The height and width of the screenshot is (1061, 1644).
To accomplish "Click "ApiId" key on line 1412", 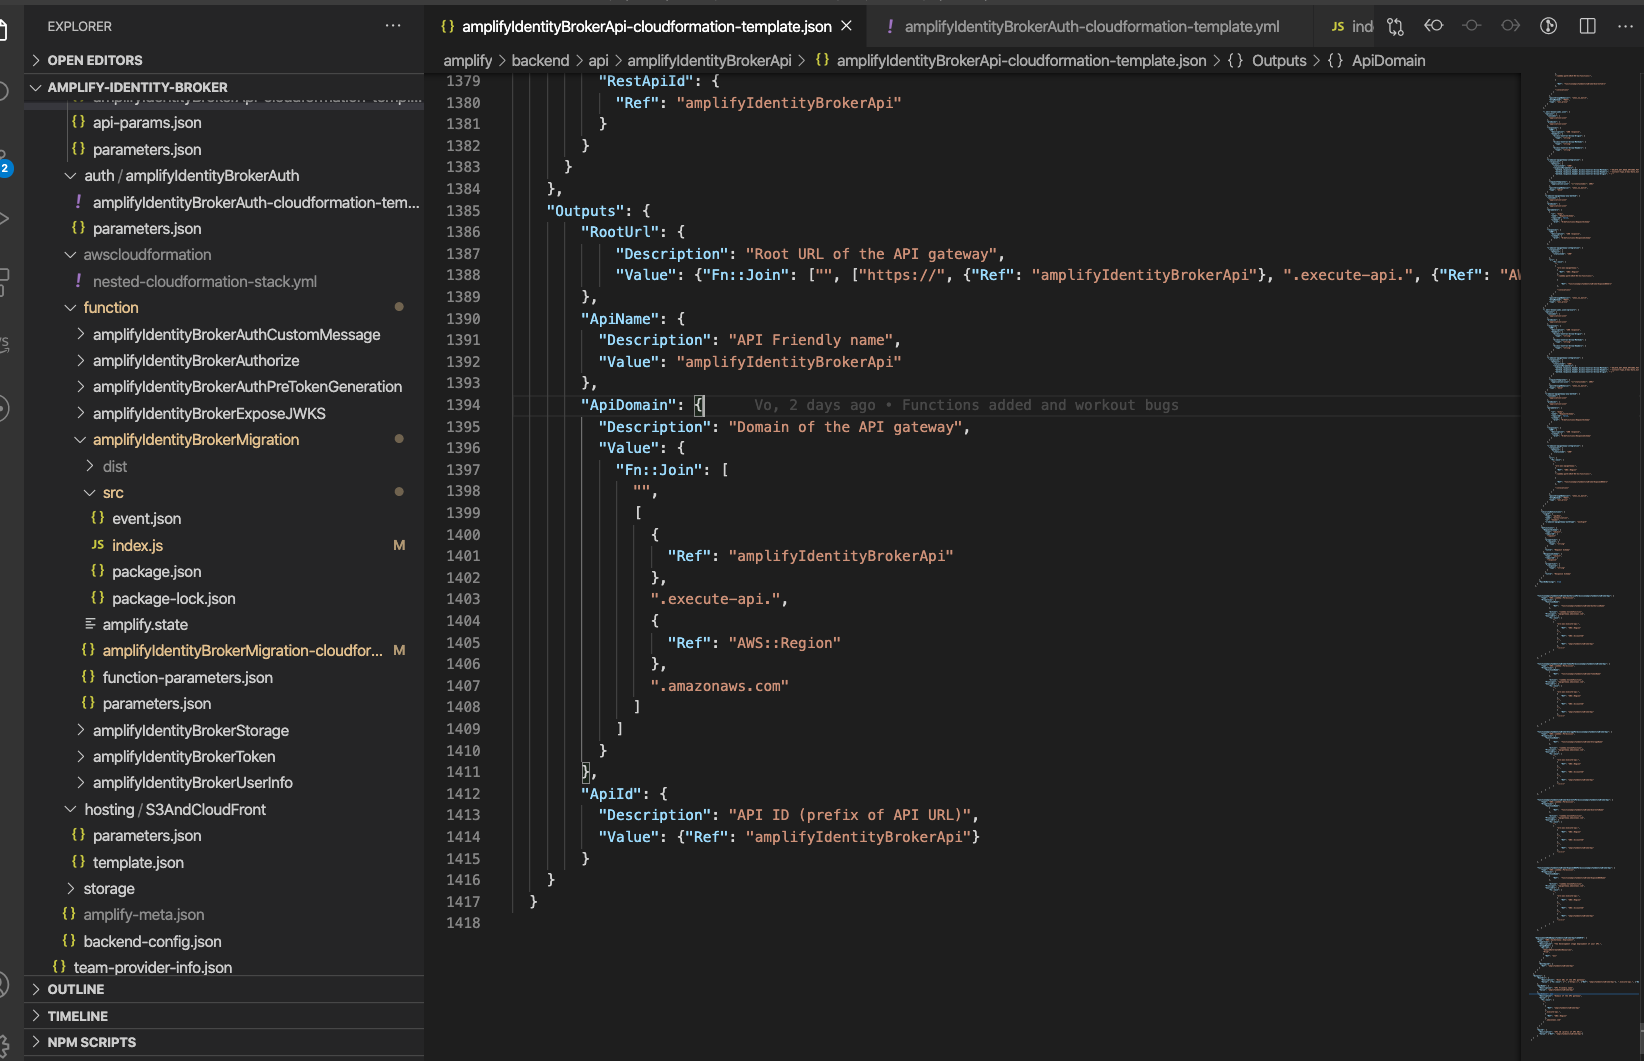I will [x=611, y=794].
